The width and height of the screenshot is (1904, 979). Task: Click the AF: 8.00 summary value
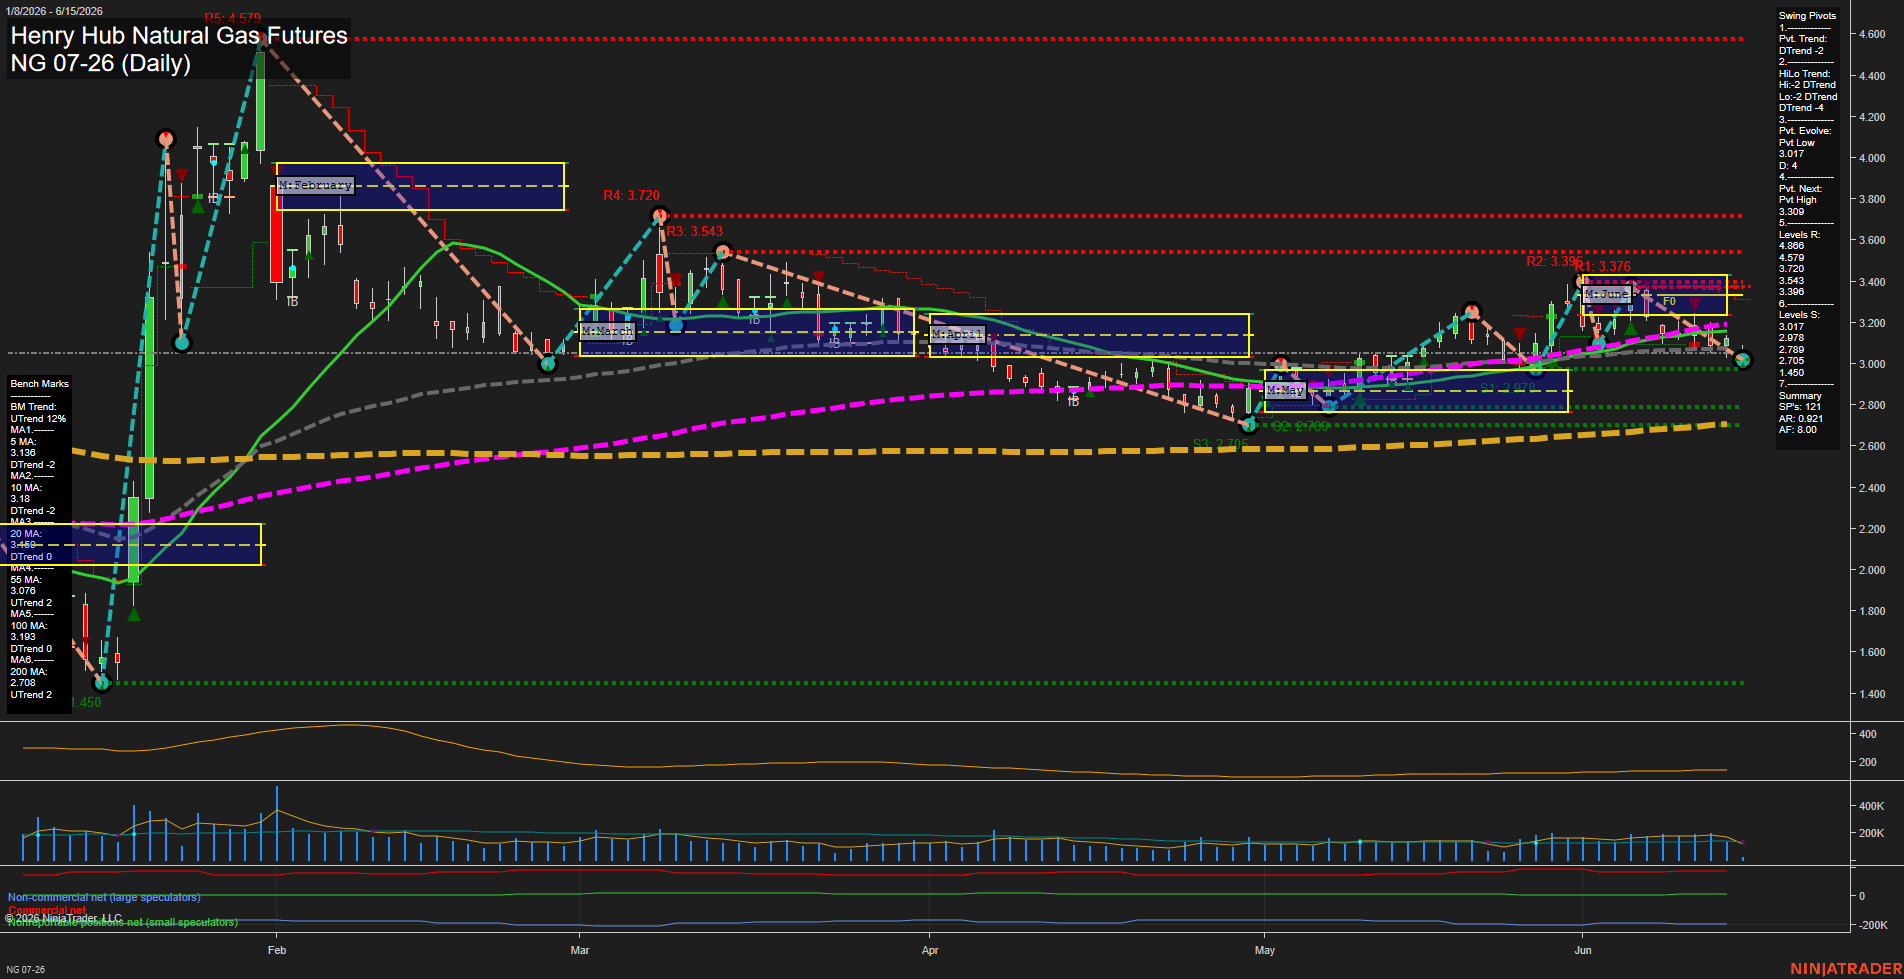(1798, 430)
